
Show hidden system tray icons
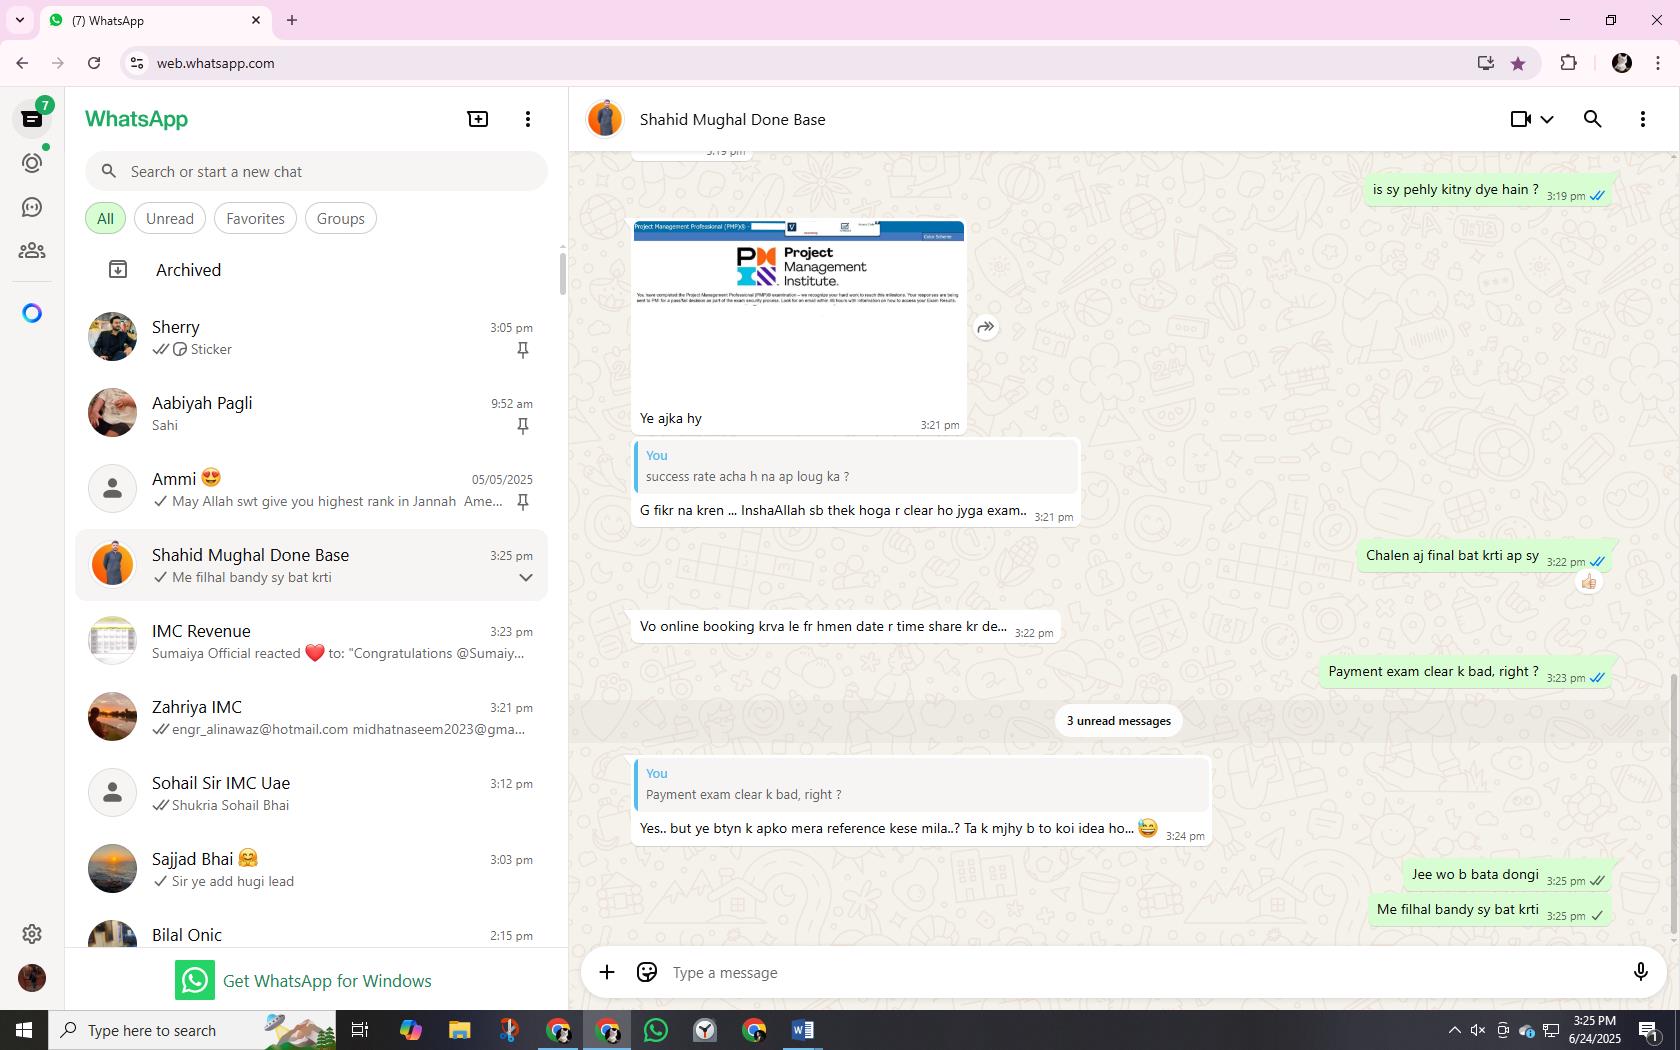pos(1454,1030)
